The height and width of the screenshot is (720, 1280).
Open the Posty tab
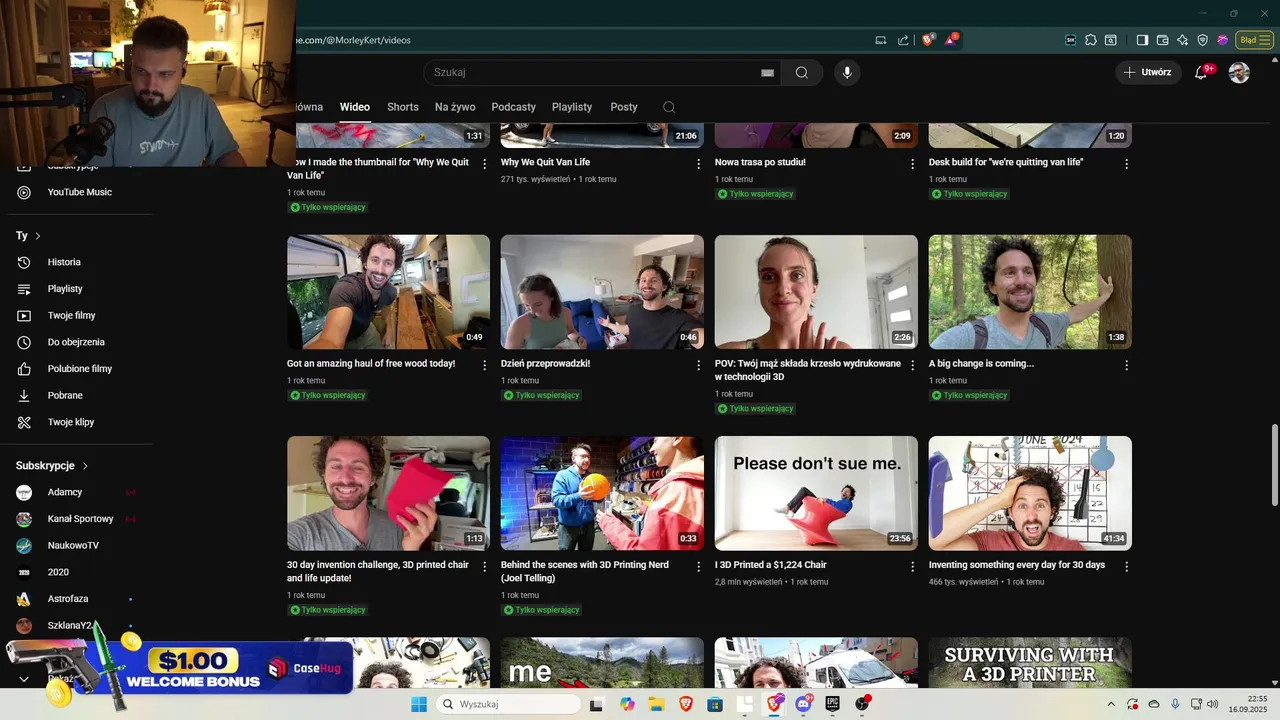[x=624, y=107]
